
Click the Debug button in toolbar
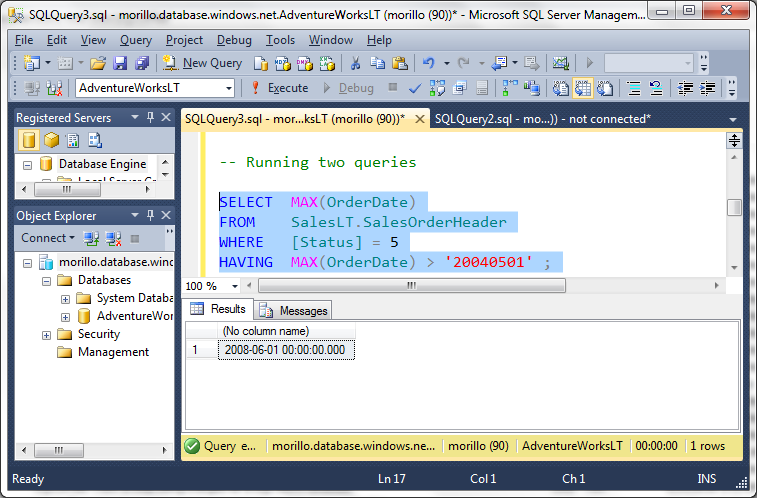click(x=349, y=88)
